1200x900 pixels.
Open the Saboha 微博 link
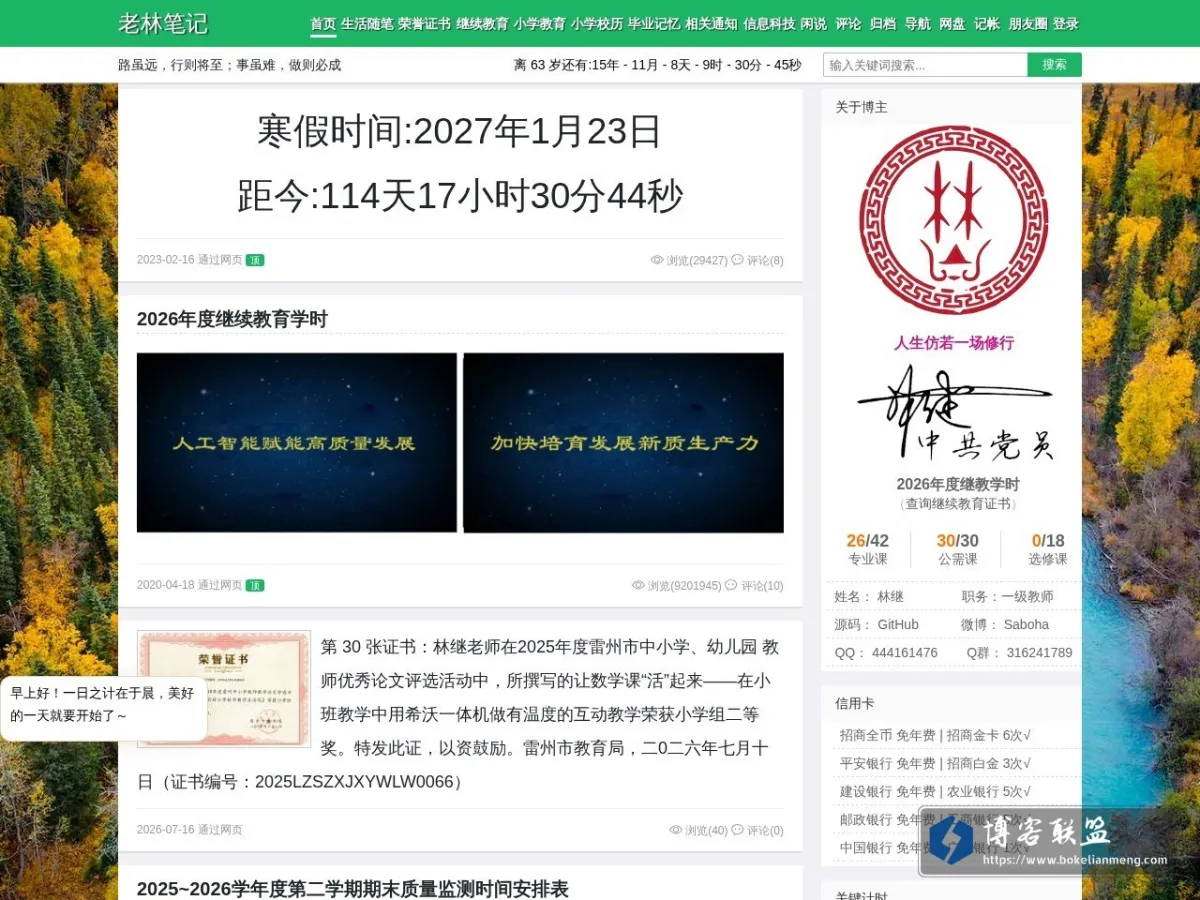(1027, 624)
